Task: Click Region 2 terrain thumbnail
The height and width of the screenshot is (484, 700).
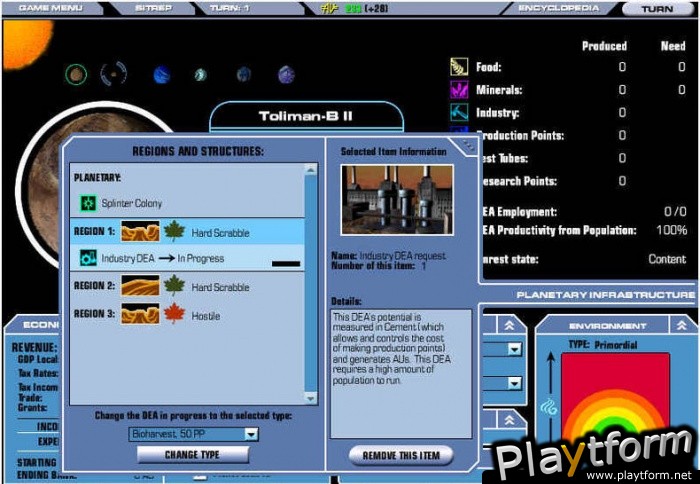Action: coord(140,286)
